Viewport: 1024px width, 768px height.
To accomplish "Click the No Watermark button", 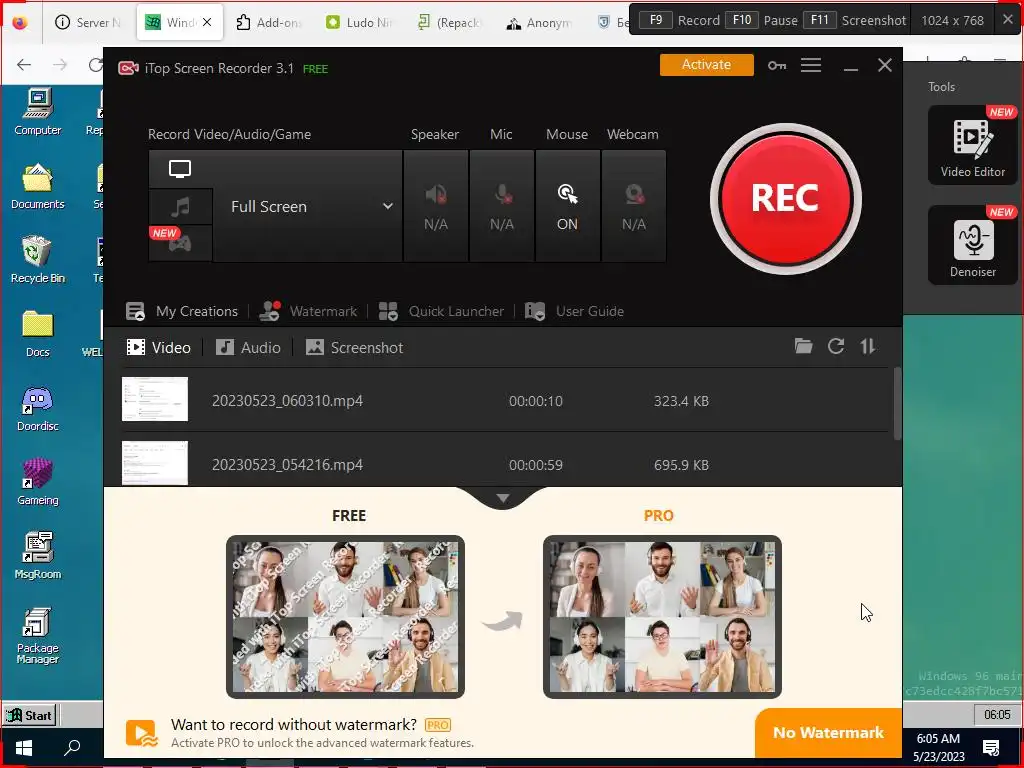I will [828, 733].
